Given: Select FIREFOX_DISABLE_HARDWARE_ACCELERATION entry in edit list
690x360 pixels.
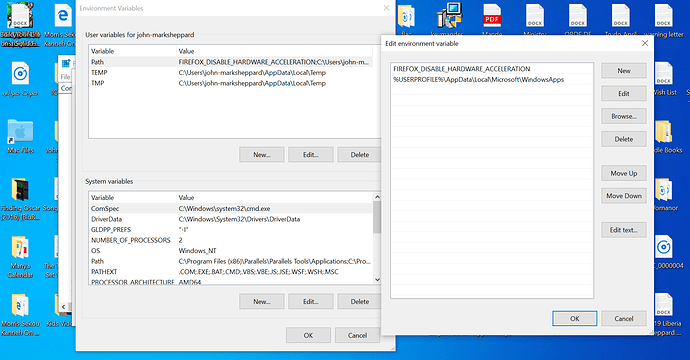Looking at the screenshot, I should point(492,69).
